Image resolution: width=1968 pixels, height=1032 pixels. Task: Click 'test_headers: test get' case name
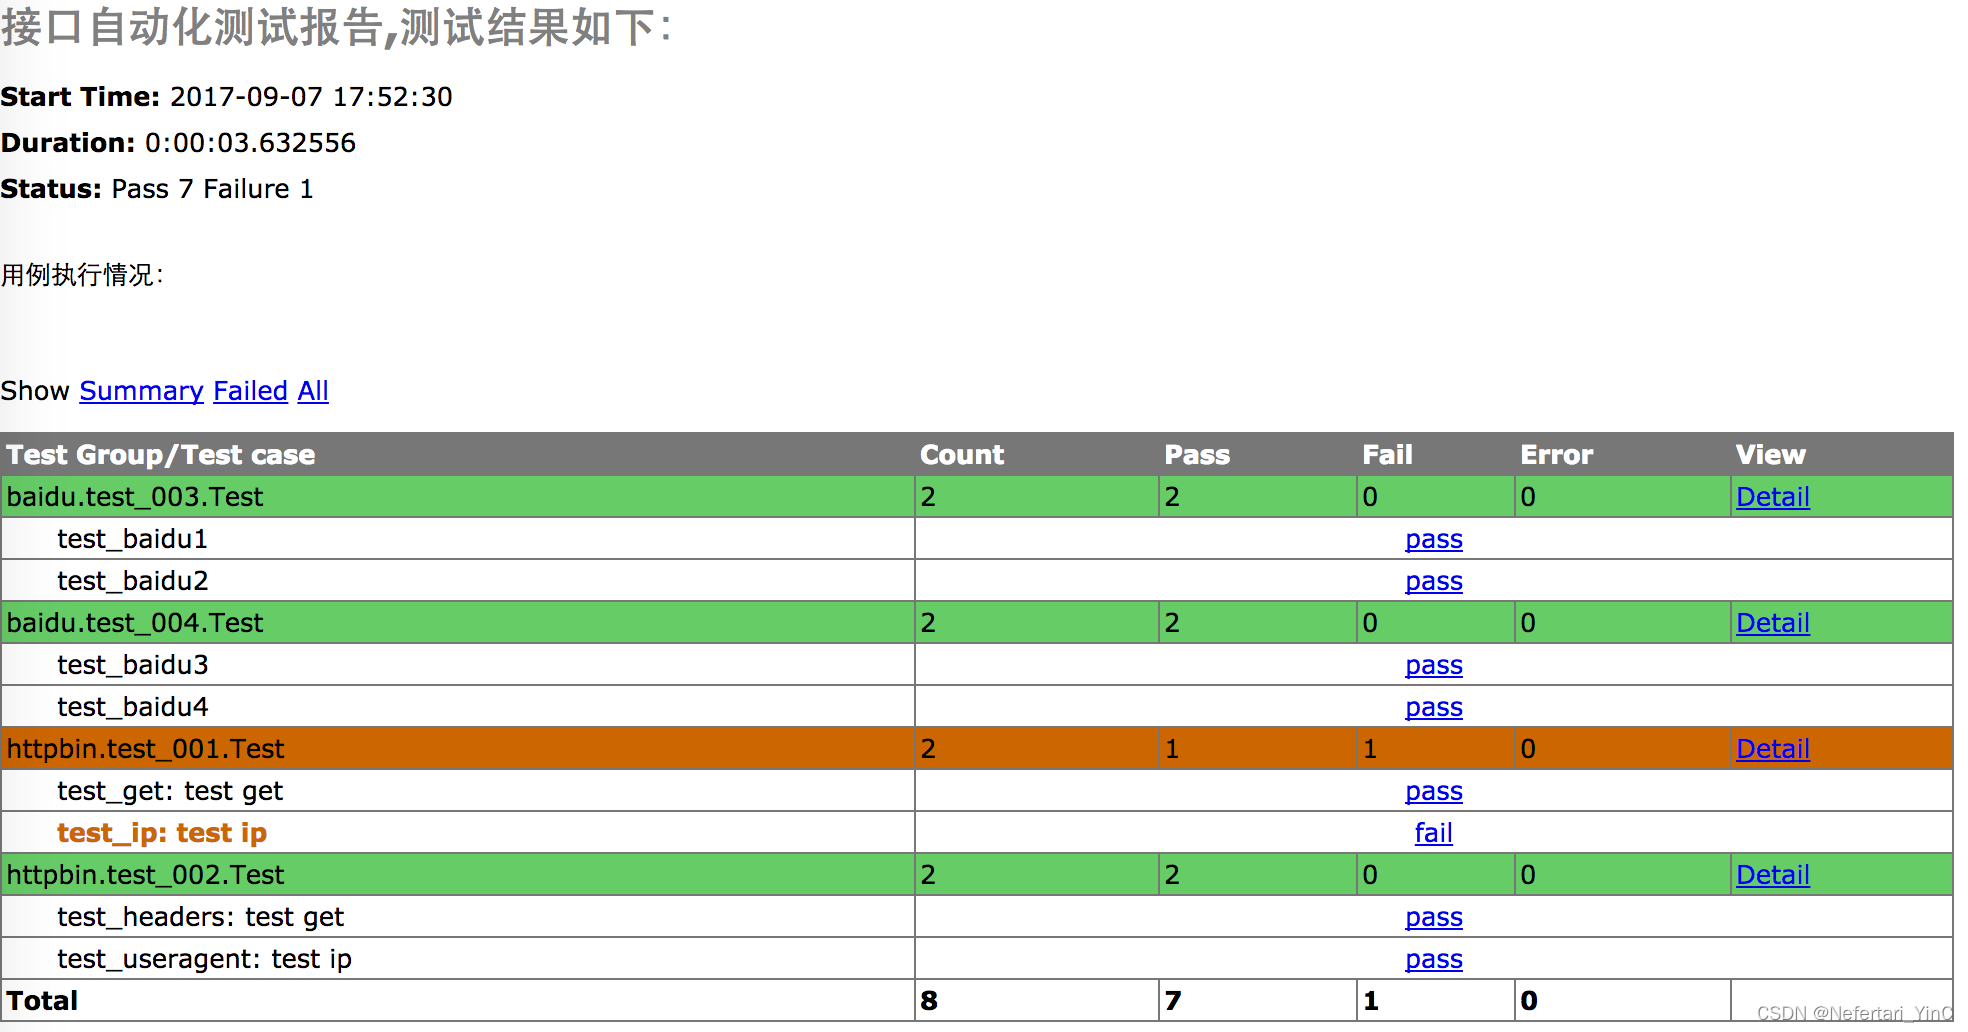coord(200,917)
